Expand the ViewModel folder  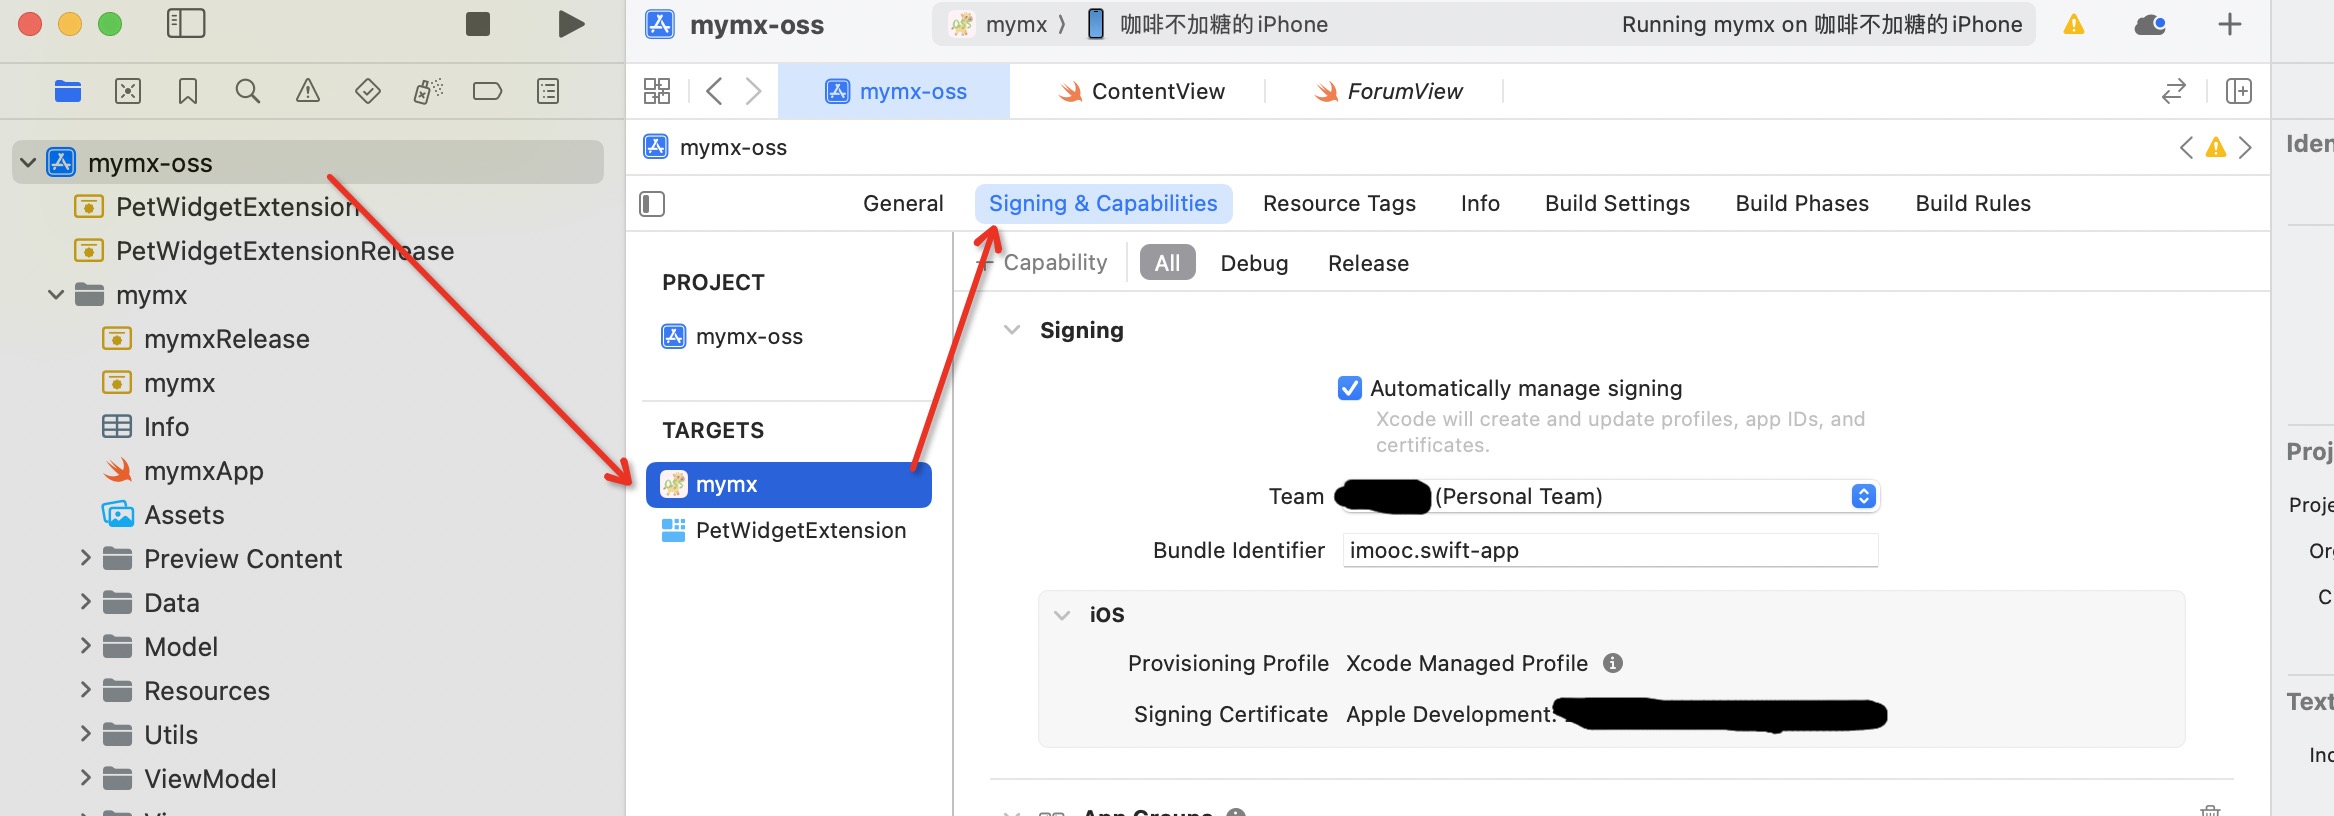(x=85, y=778)
